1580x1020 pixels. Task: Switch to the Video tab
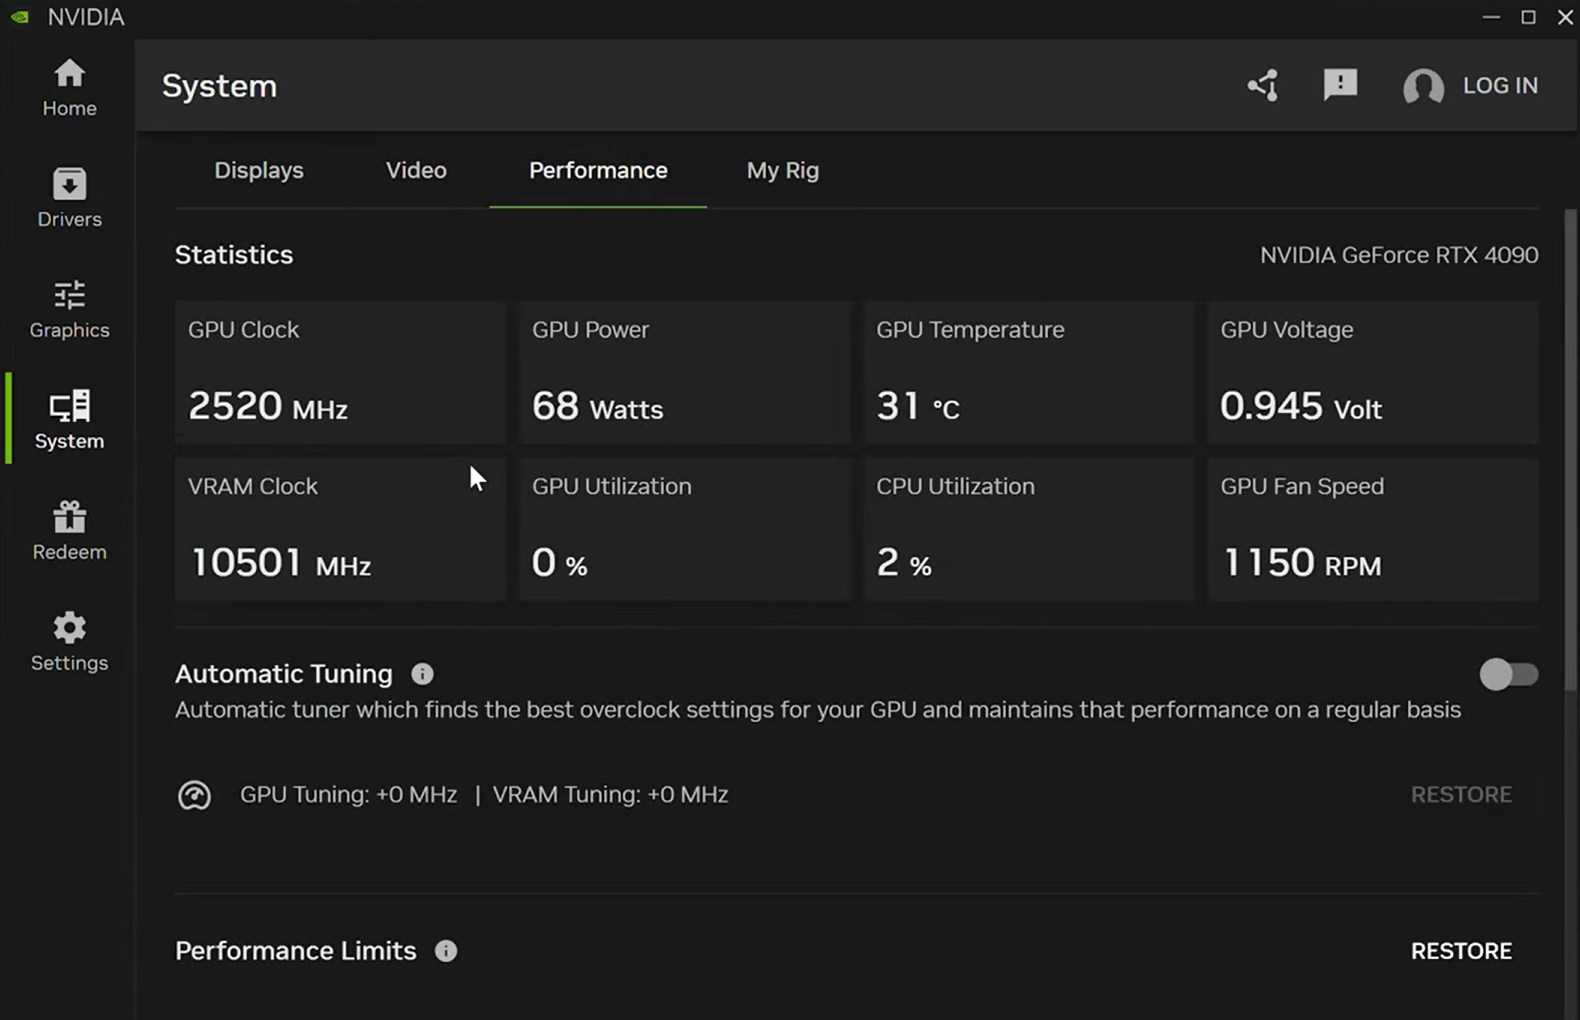click(416, 170)
